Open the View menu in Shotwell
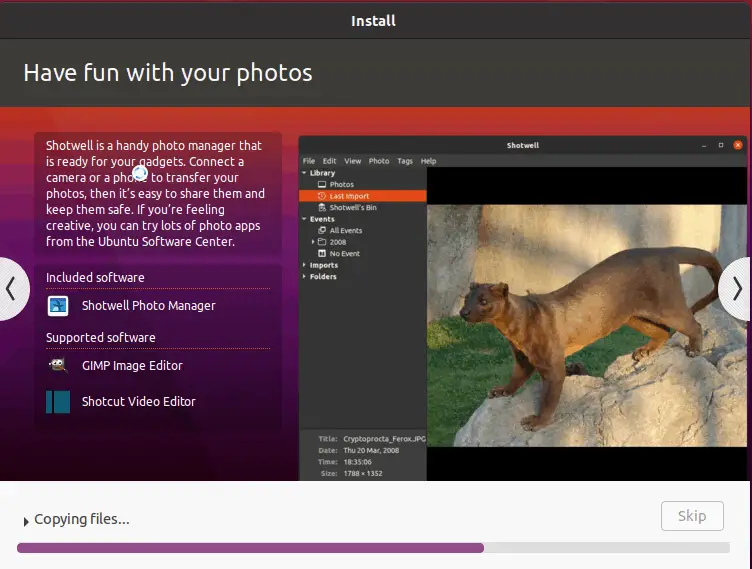 click(x=352, y=161)
